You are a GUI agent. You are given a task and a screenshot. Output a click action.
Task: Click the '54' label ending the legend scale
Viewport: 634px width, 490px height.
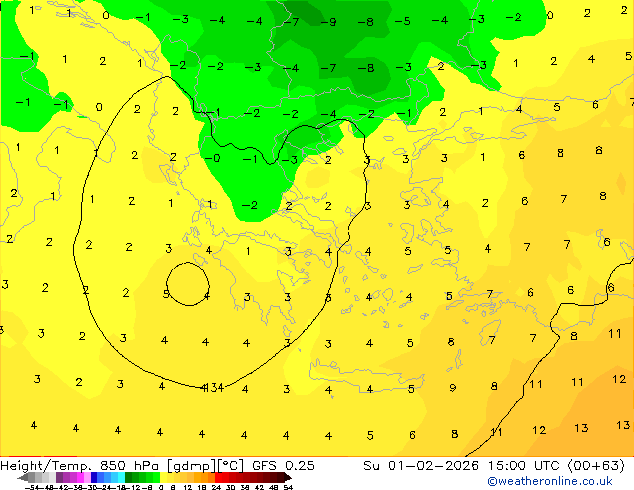click(287, 487)
